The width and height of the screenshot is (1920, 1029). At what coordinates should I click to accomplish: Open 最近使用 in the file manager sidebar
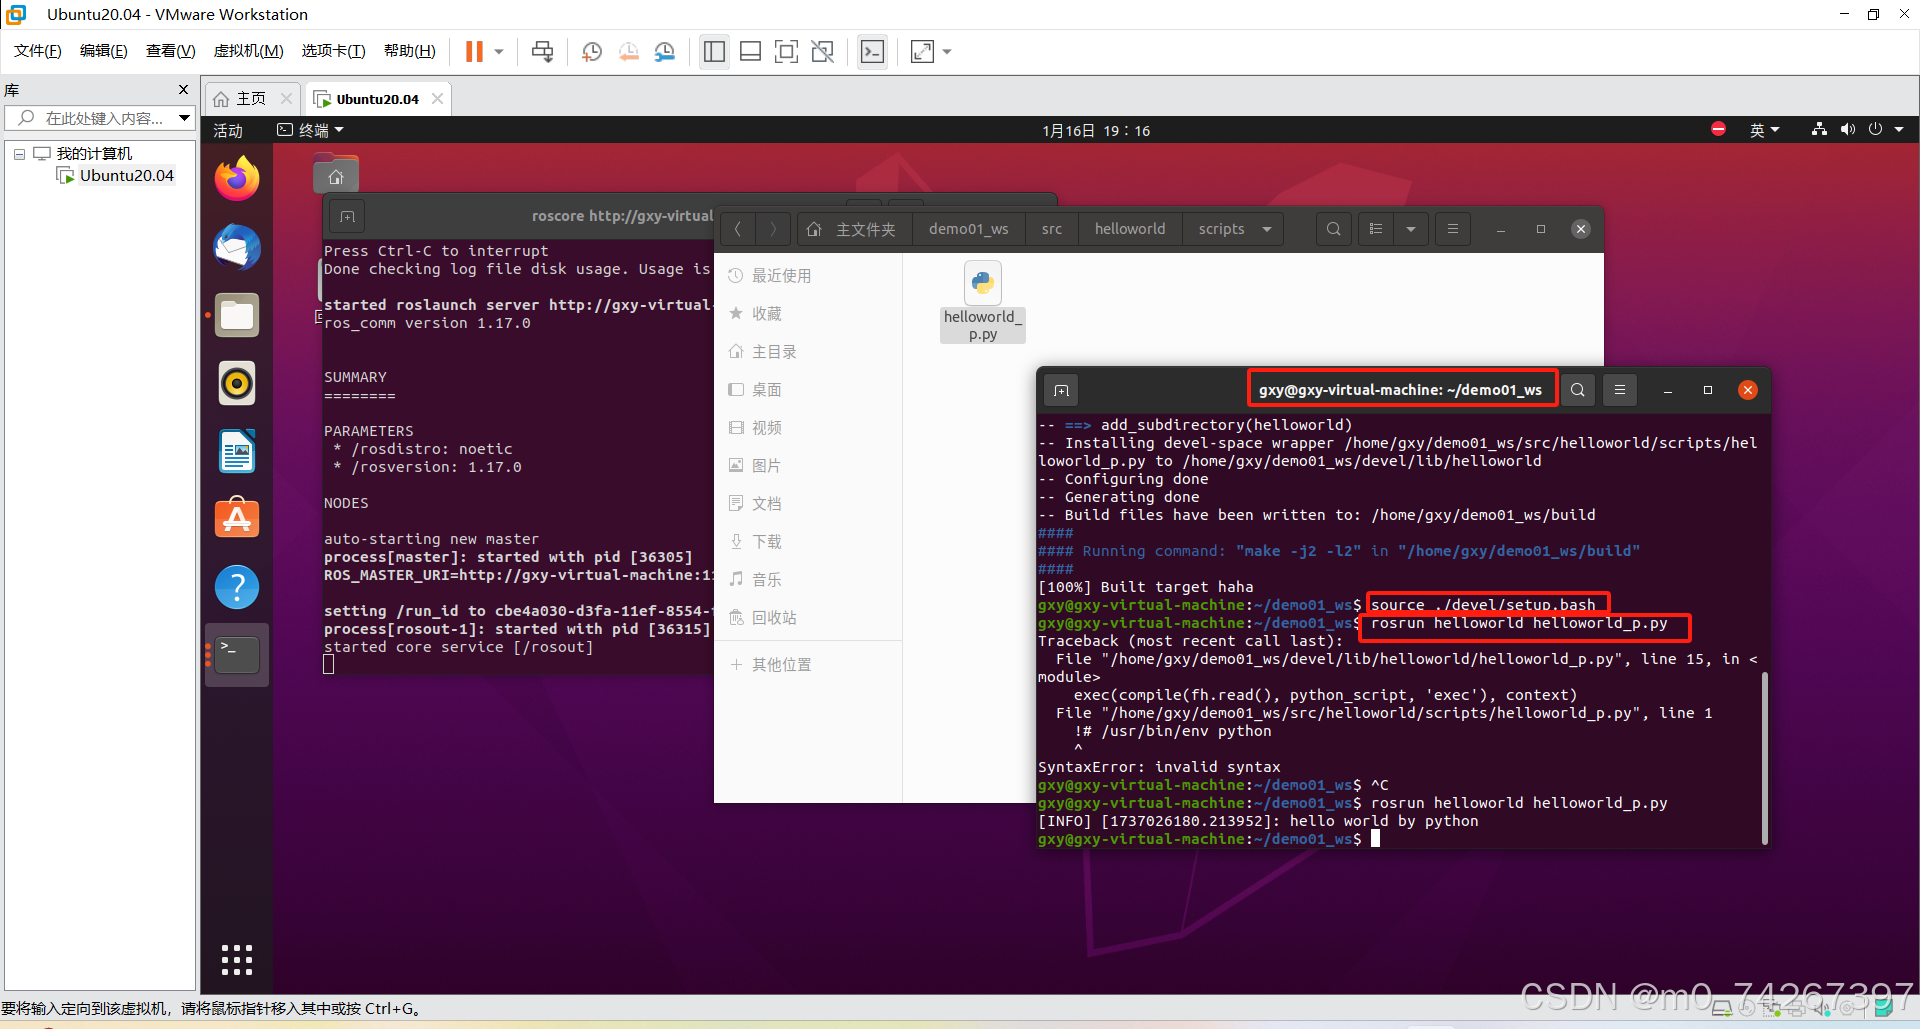coord(808,276)
